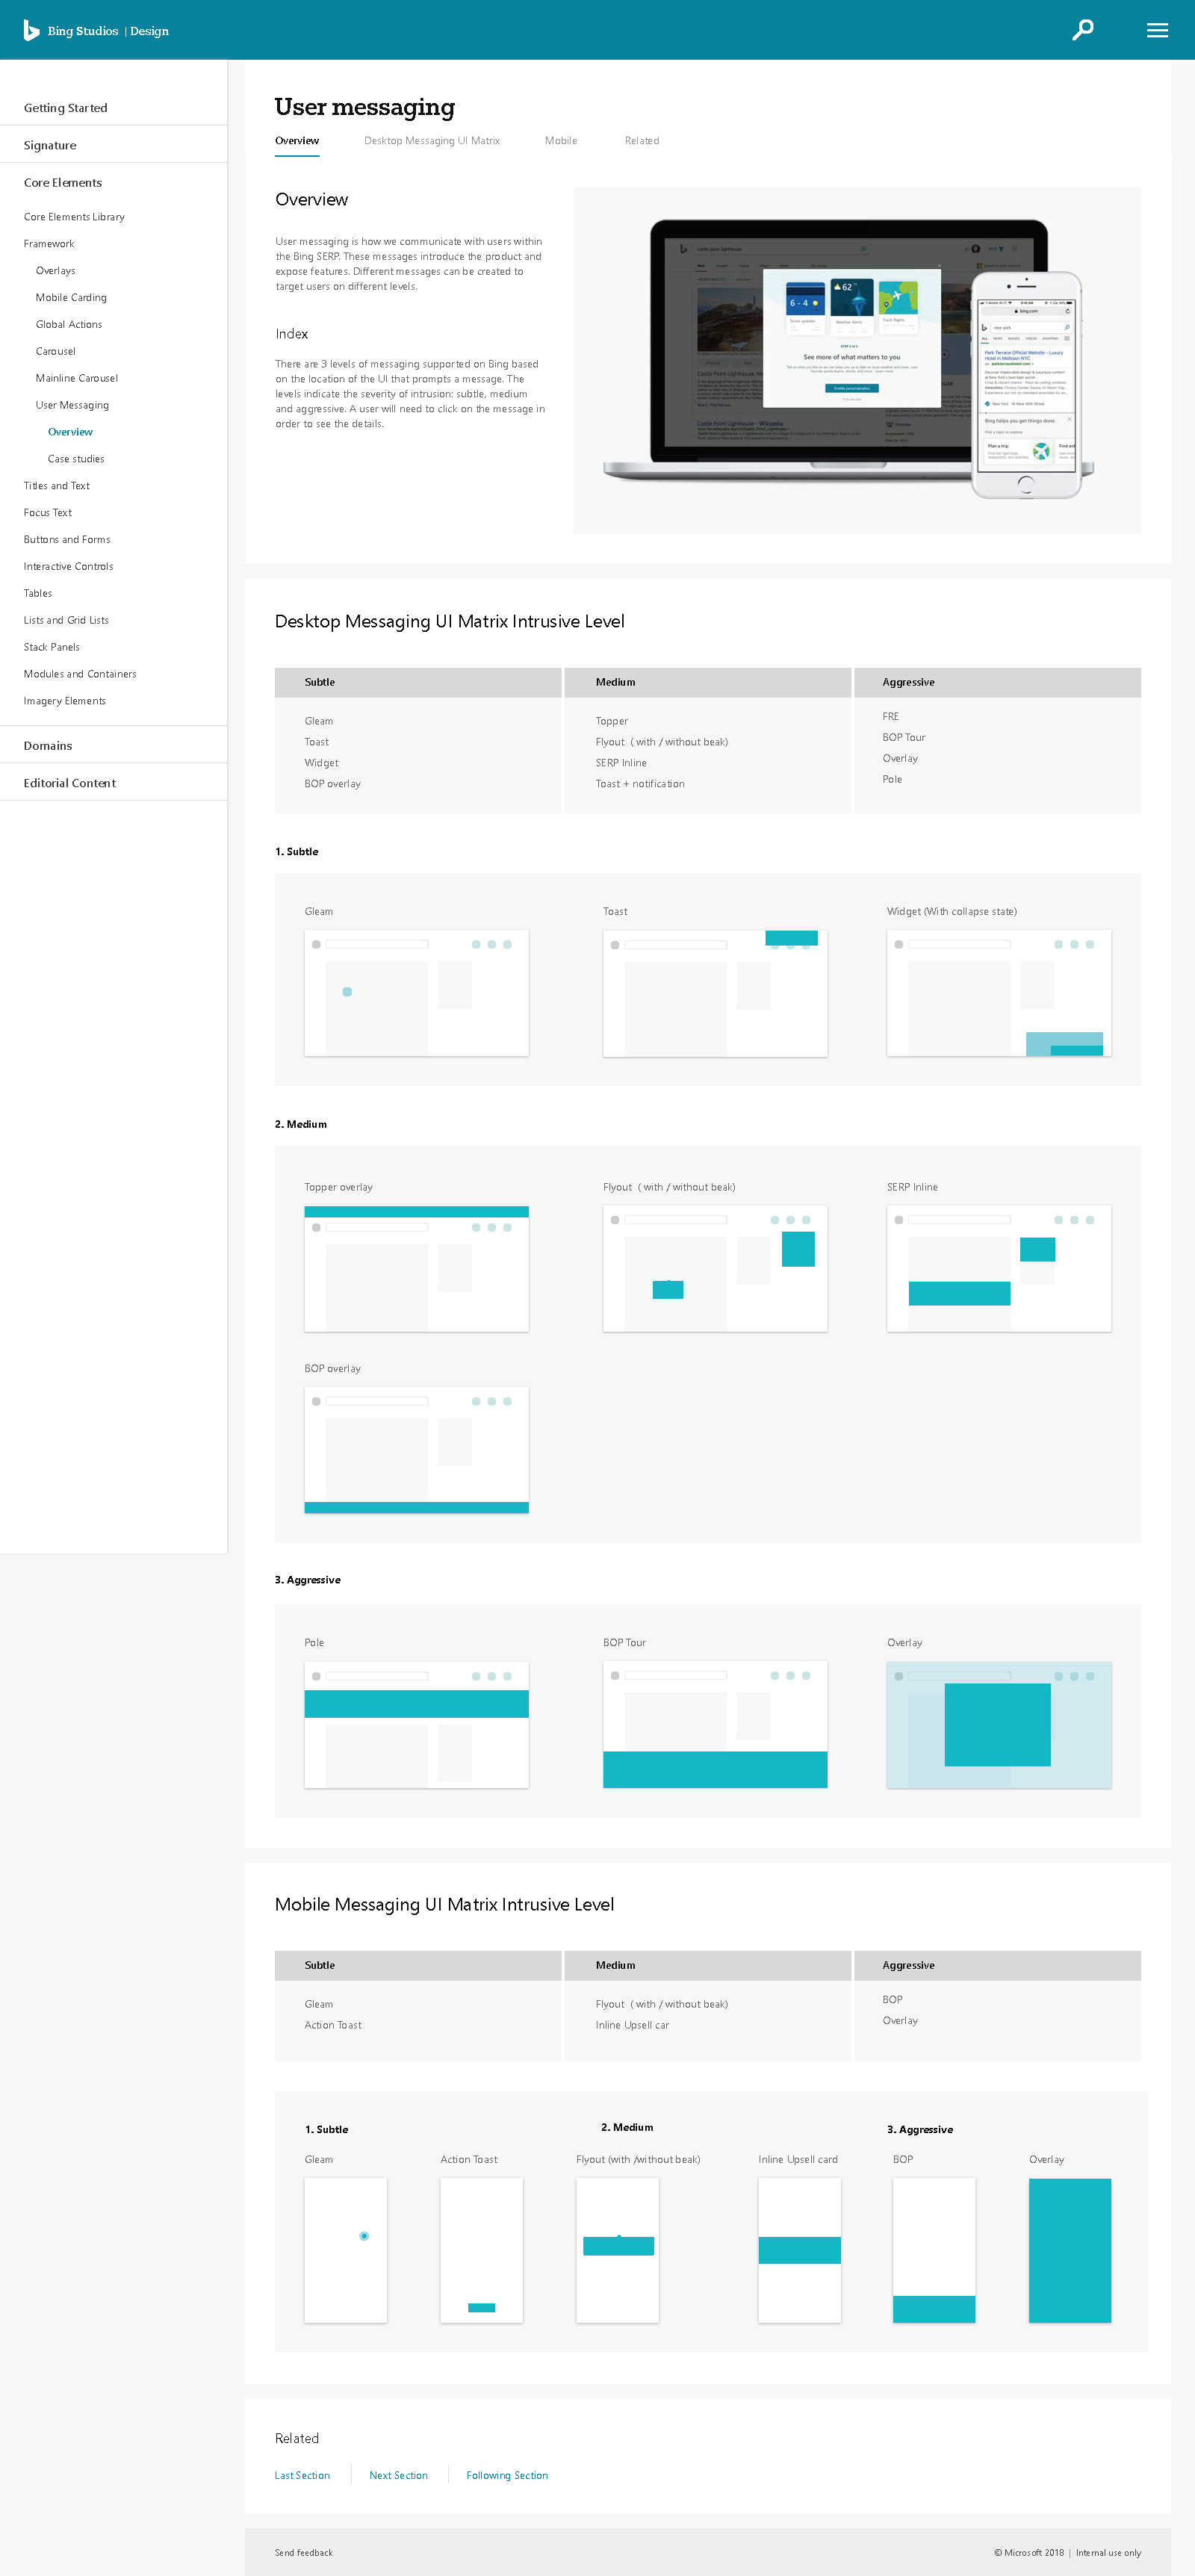
Task: Open Tables in the sidebar
Action: point(38,594)
